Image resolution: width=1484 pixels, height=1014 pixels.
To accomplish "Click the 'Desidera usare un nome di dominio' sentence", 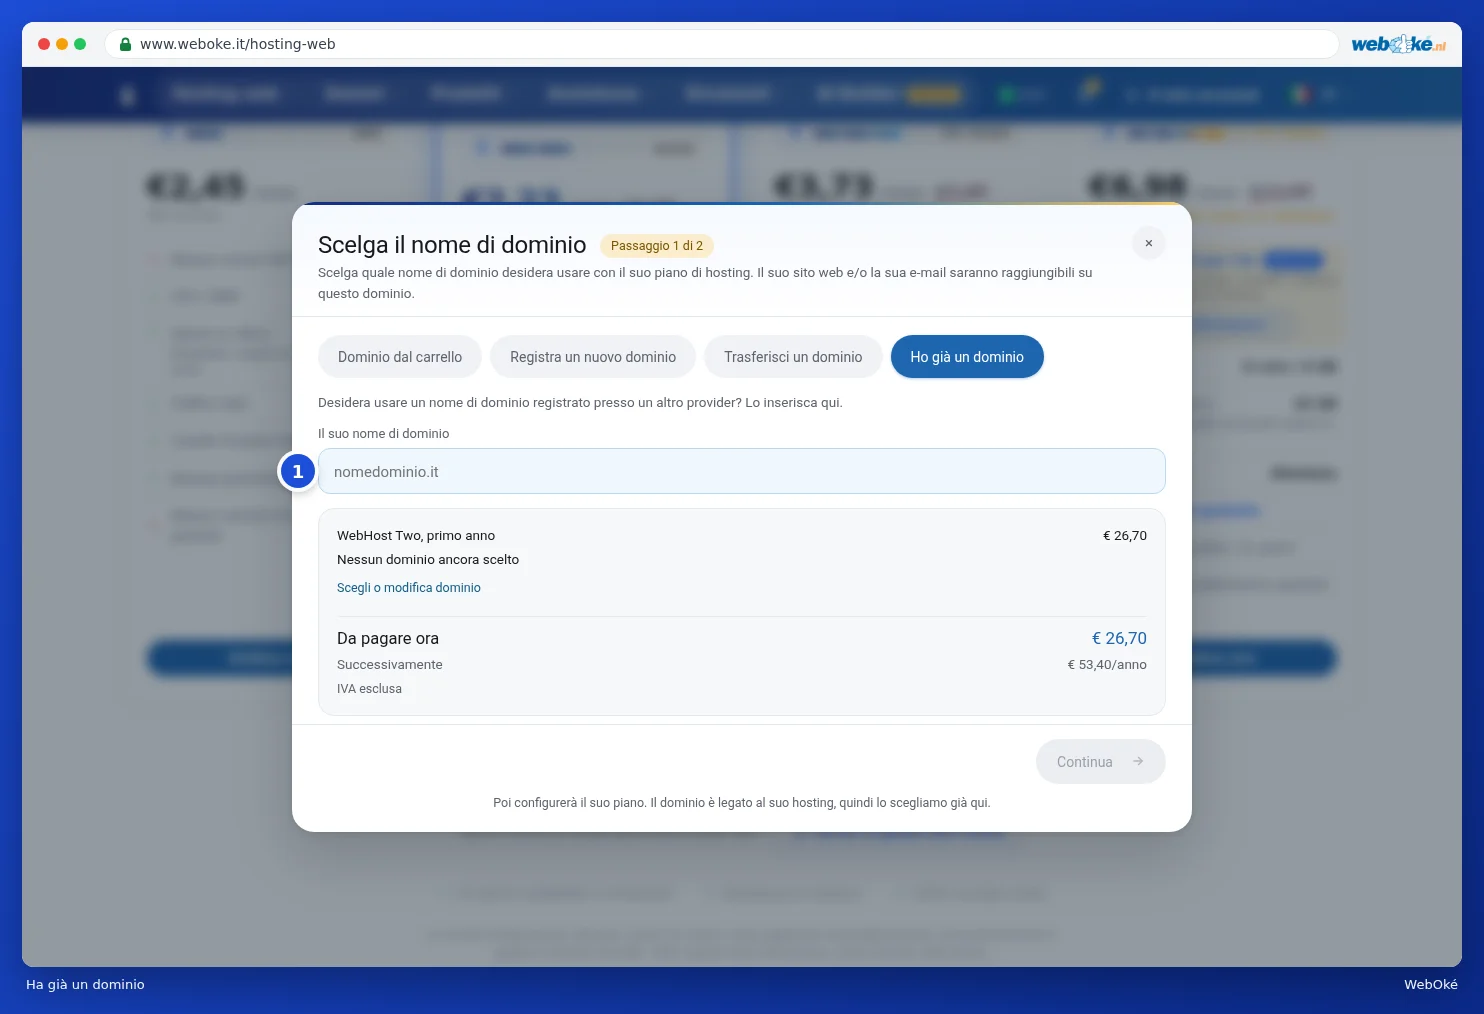I will 580,403.
